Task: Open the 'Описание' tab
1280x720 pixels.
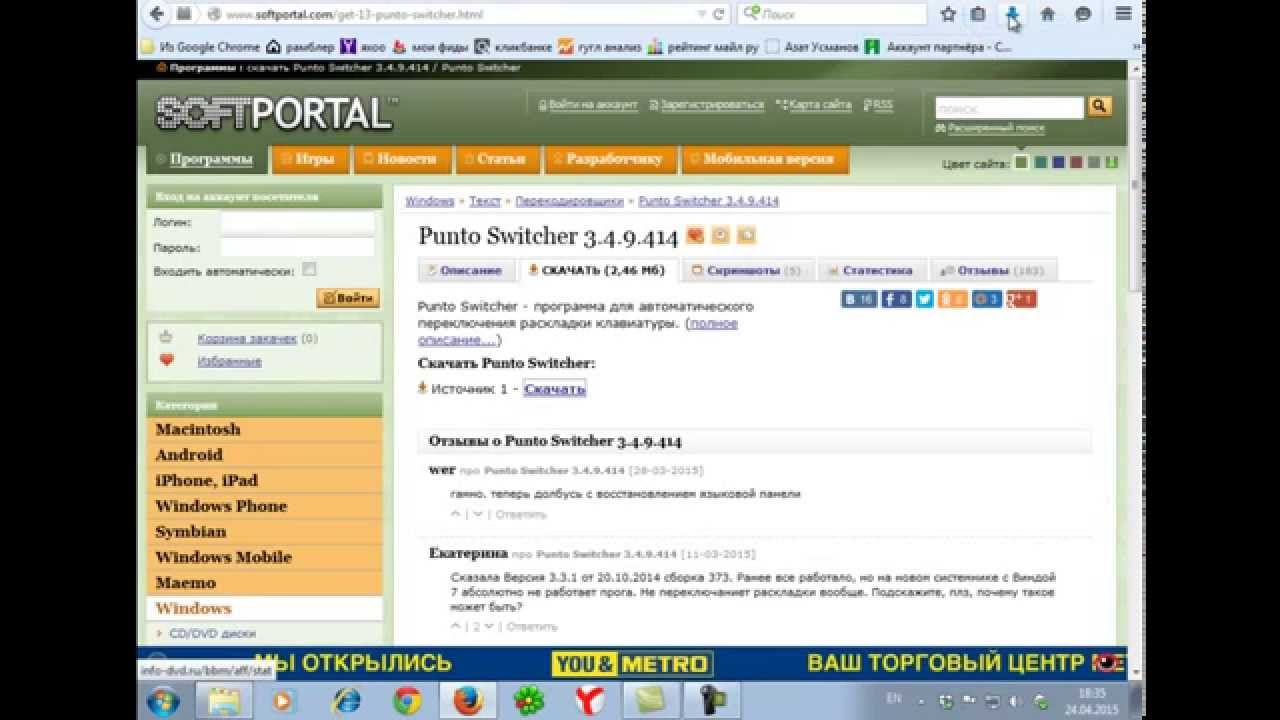Action: [464, 270]
